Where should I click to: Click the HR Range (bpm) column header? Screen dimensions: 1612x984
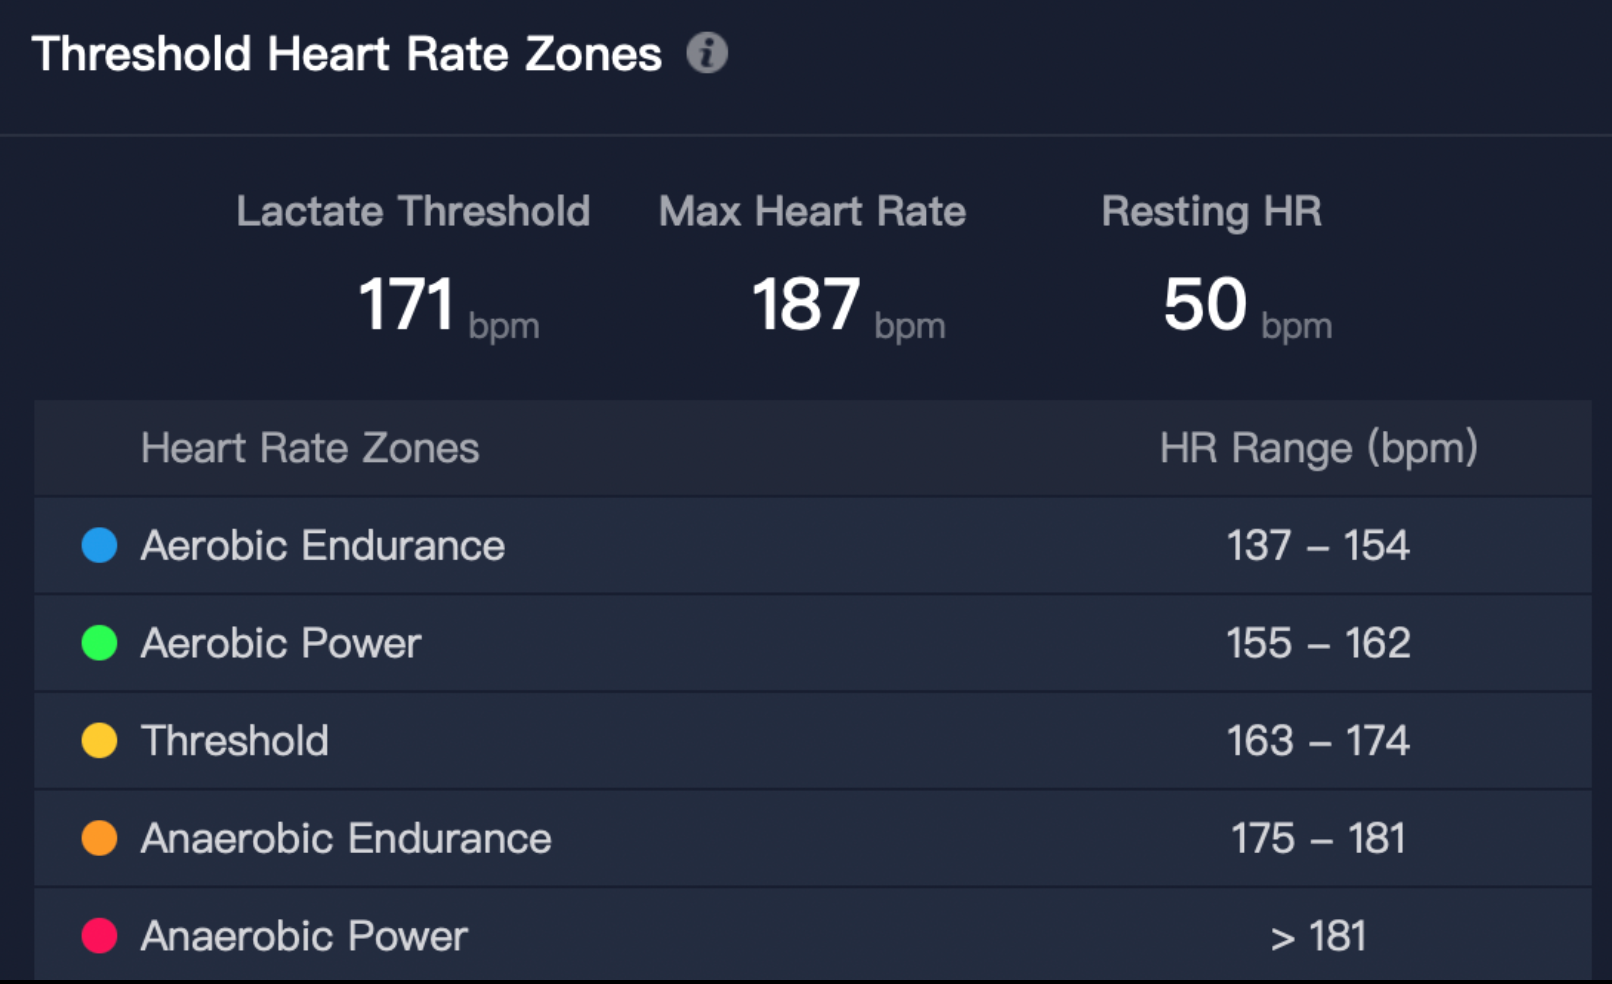pyautogui.click(x=1318, y=448)
